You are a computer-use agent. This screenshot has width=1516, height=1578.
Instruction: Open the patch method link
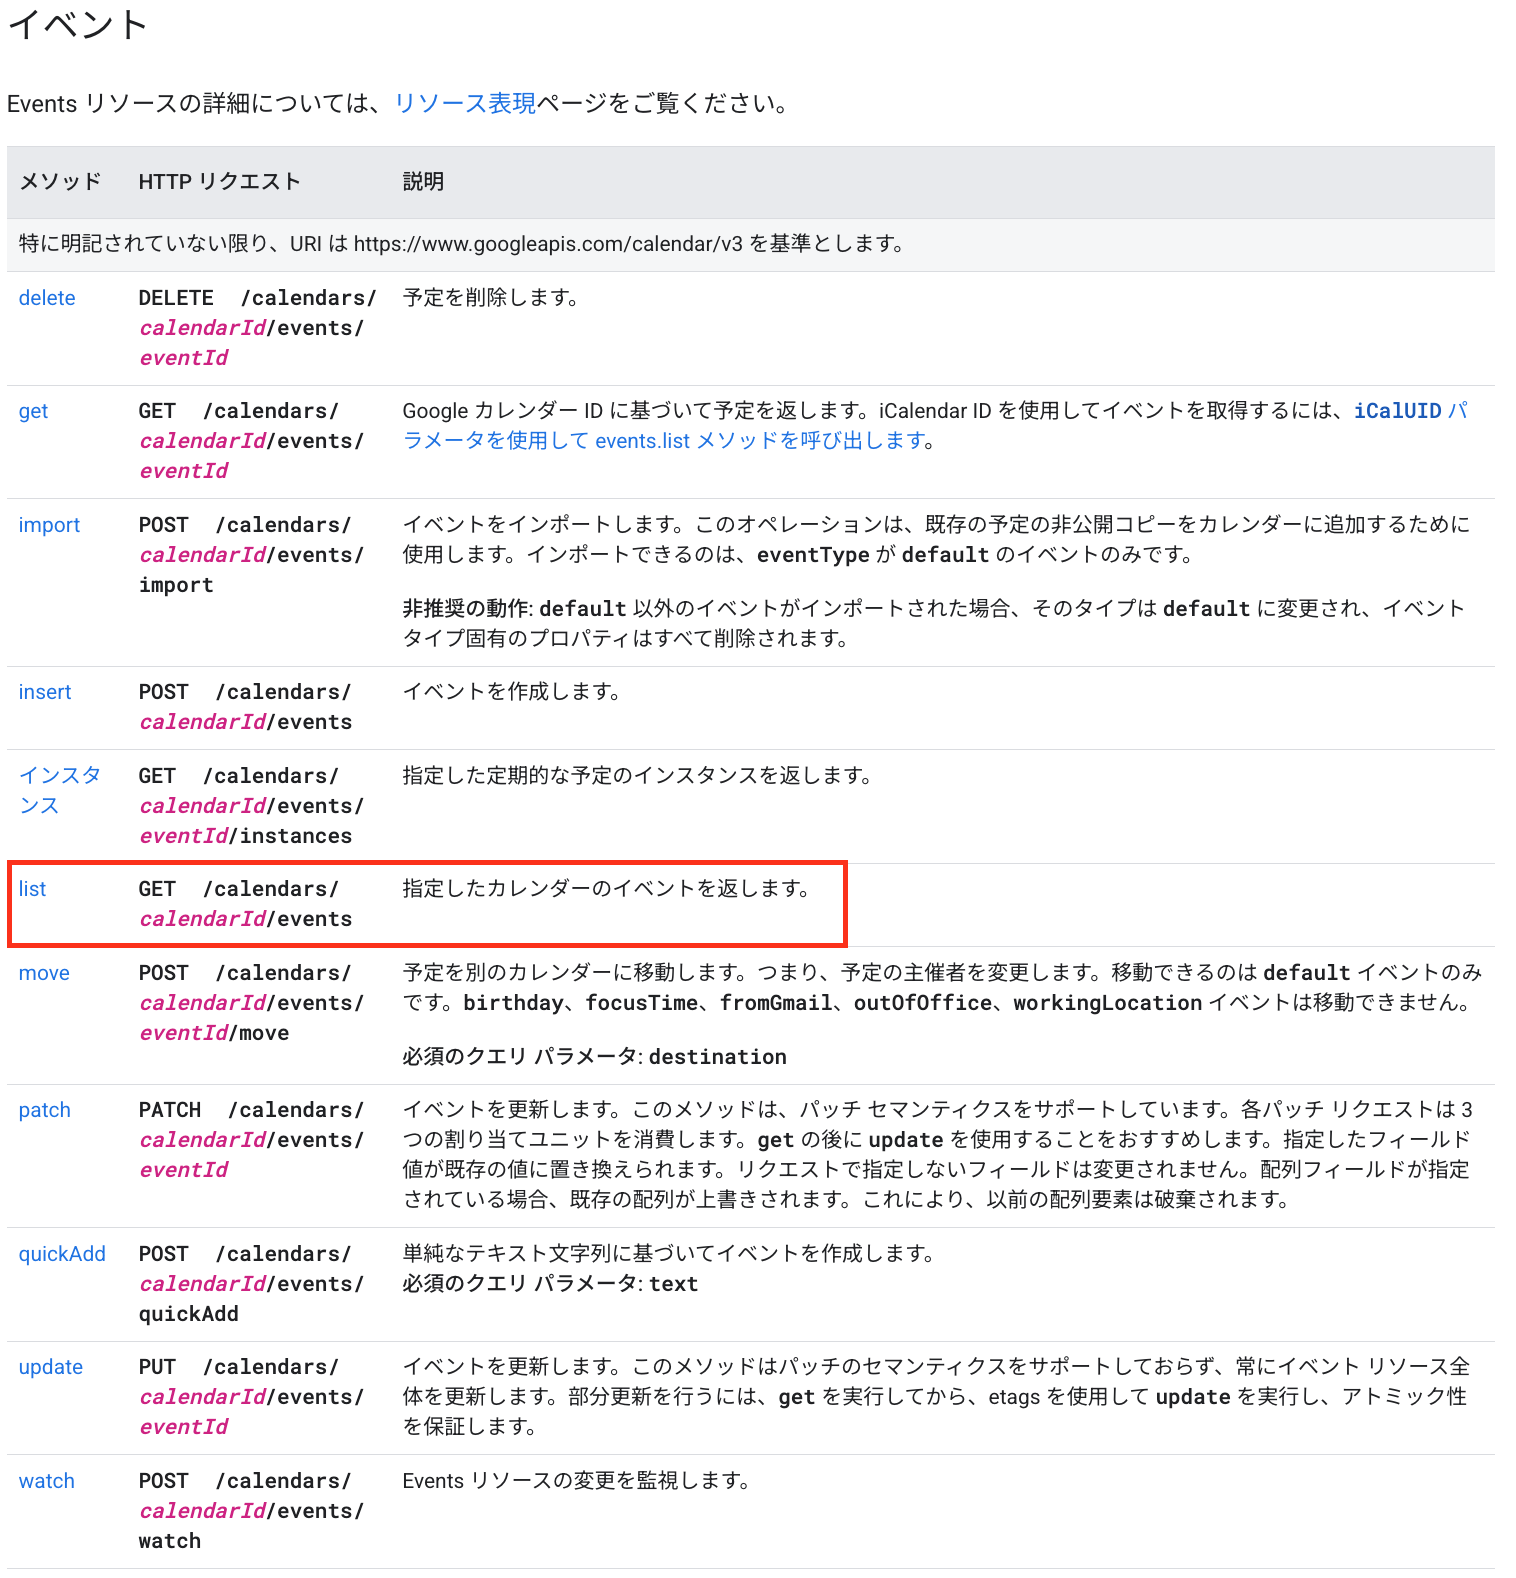click(44, 1110)
